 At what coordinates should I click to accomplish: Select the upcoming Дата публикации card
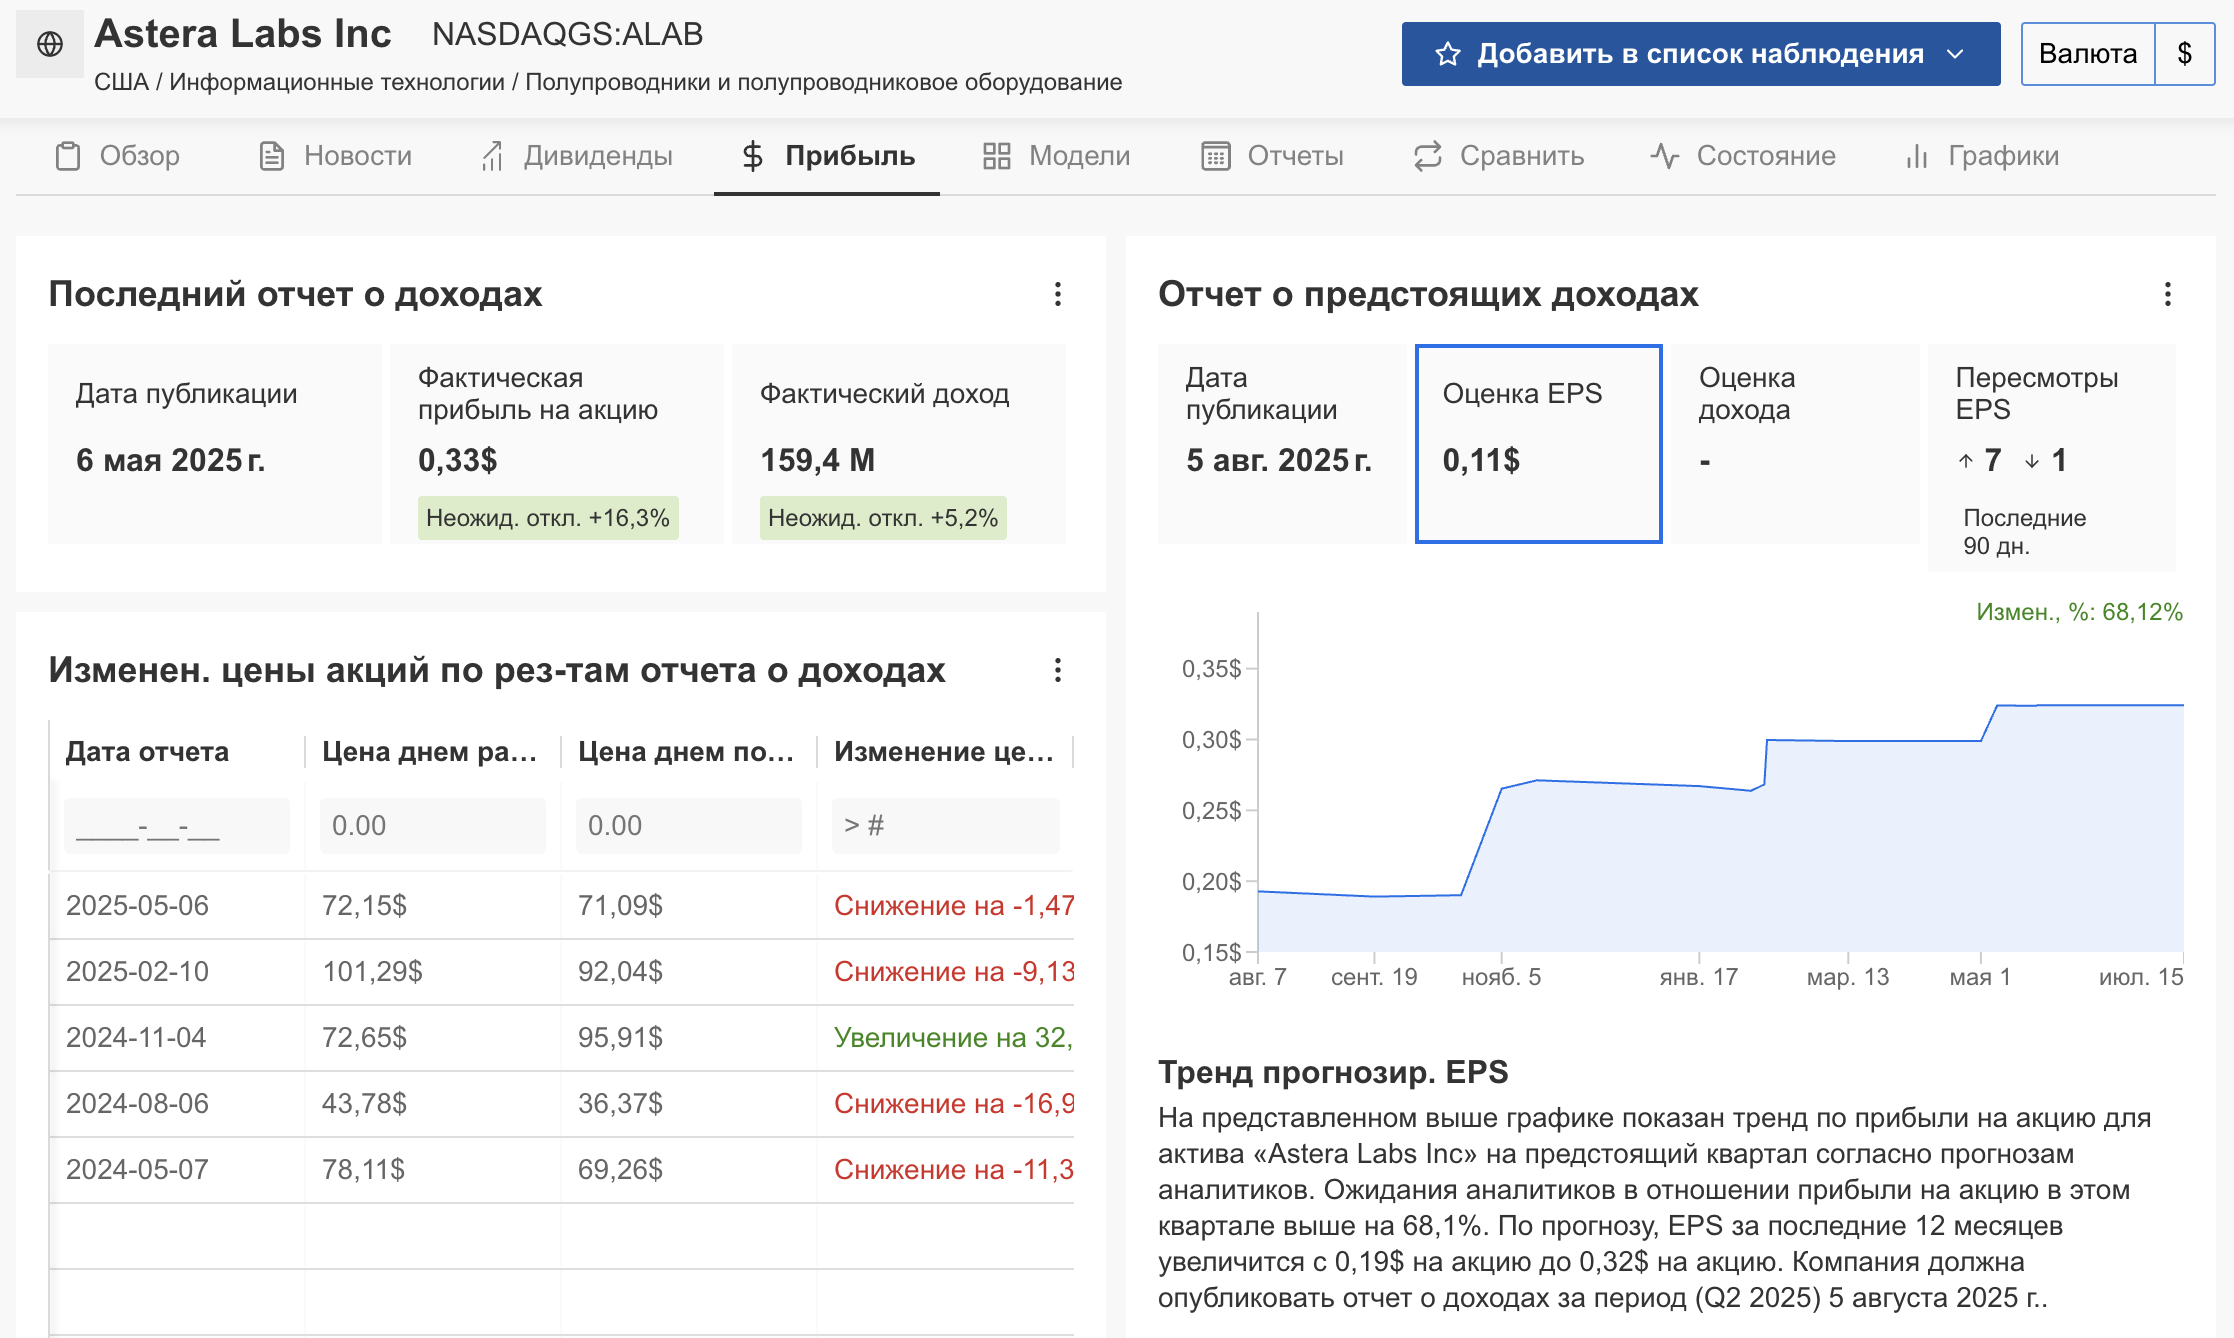[1282, 444]
